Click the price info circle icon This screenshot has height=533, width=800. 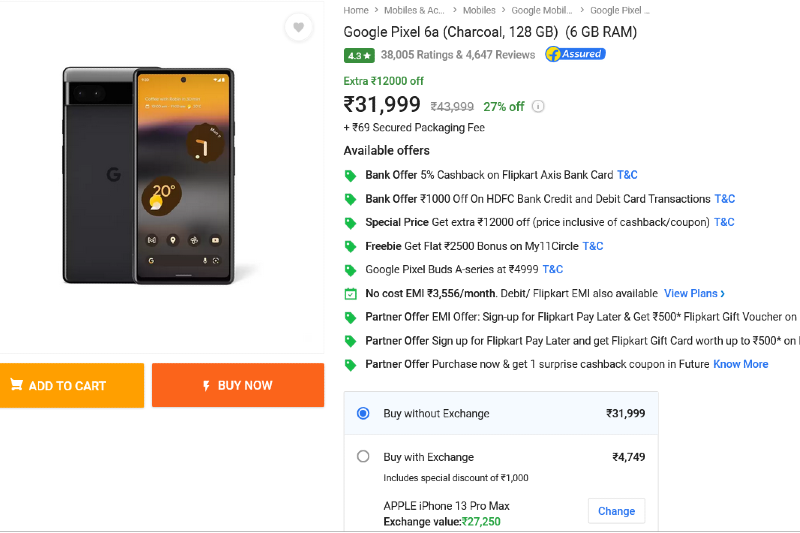pos(538,106)
